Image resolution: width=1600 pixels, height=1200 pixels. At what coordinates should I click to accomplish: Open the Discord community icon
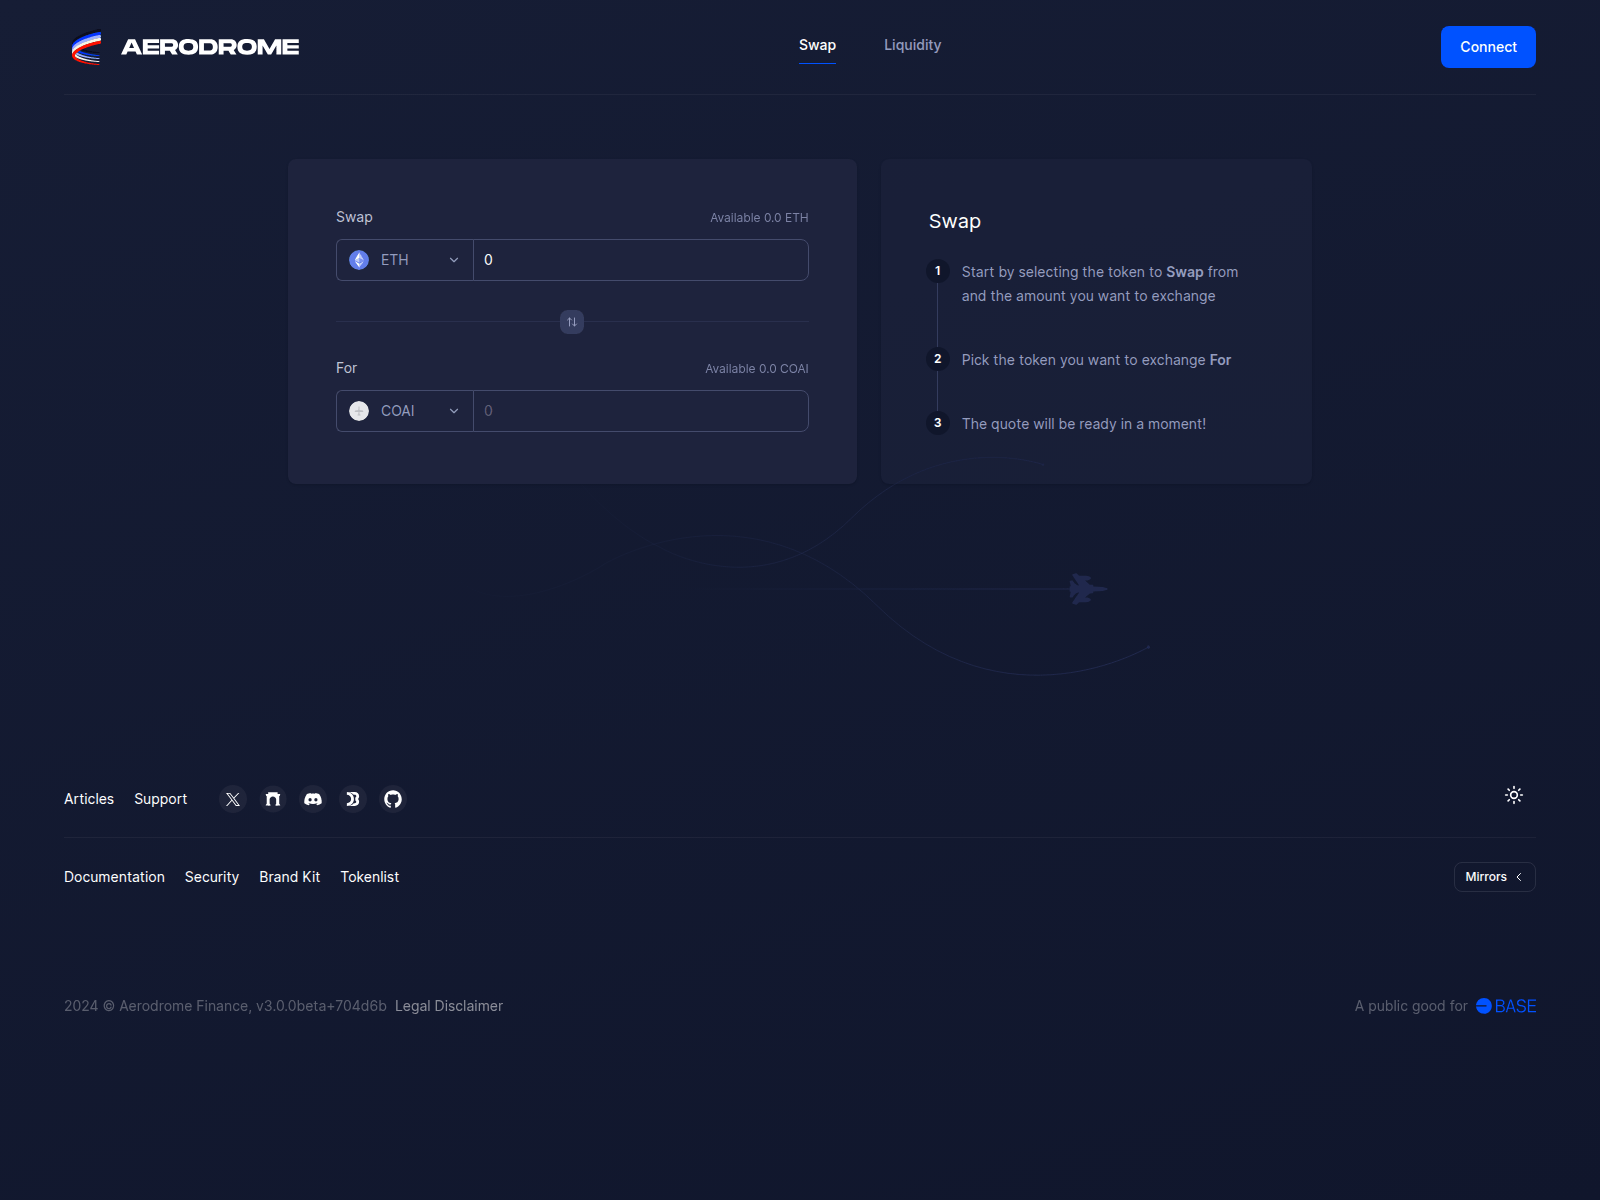click(313, 799)
